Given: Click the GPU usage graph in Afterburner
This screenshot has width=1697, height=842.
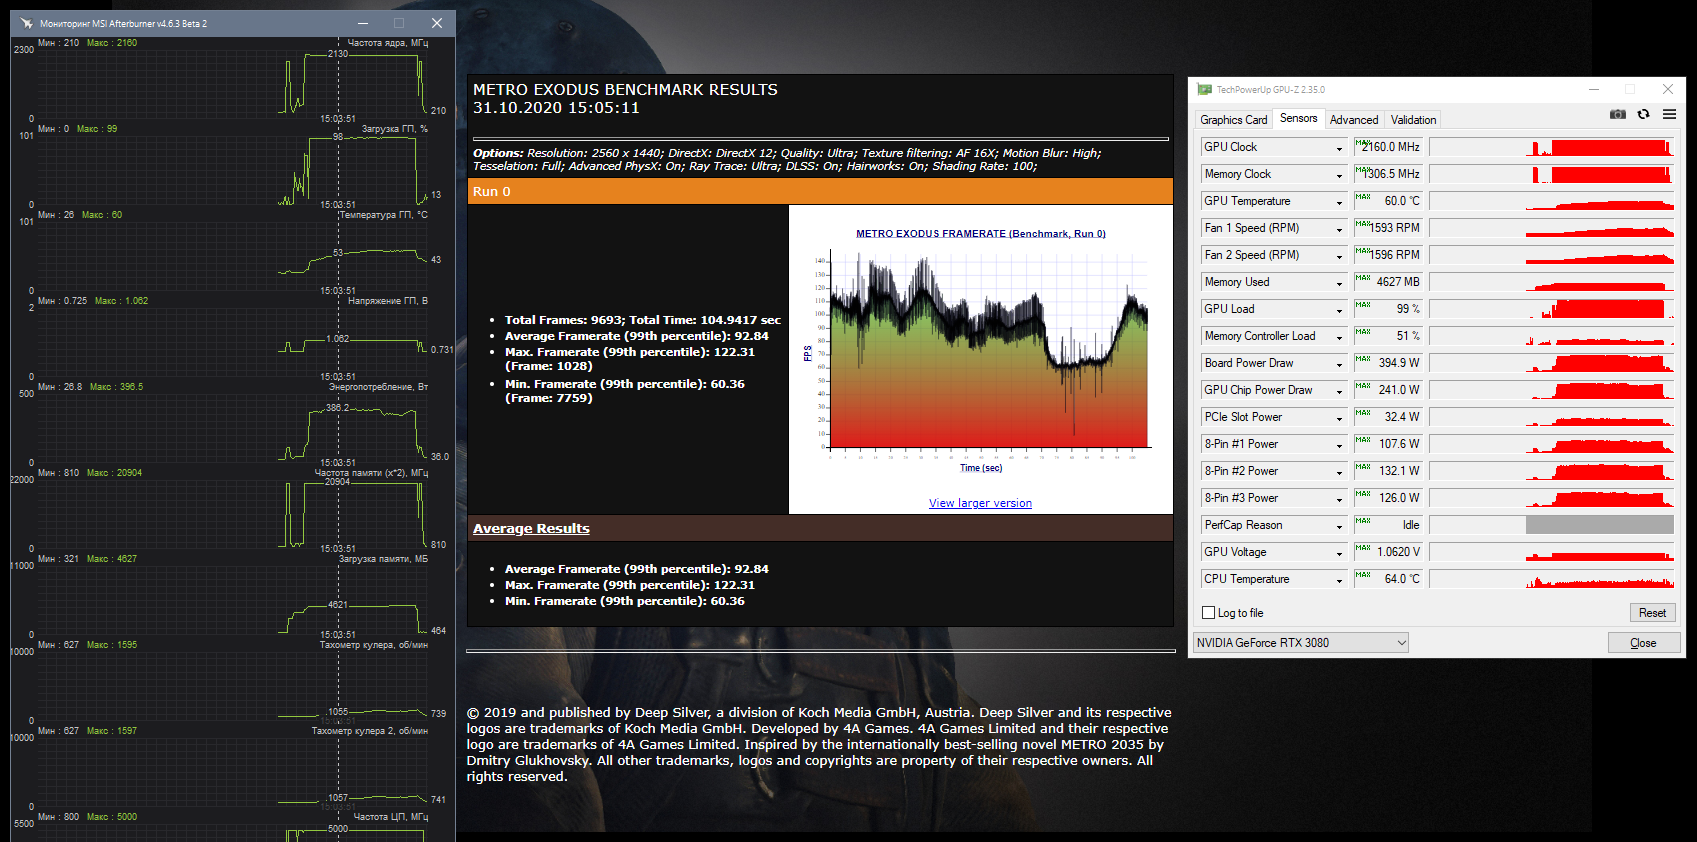Looking at the screenshot, I should [231, 168].
